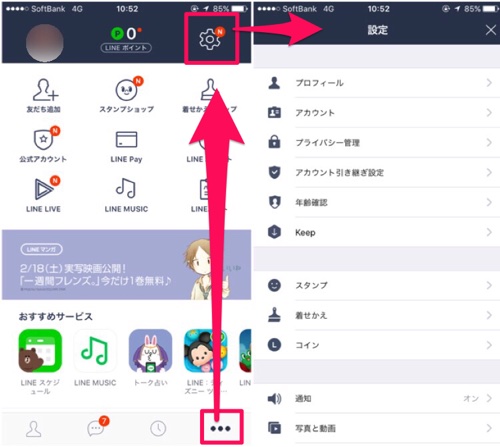The height and width of the screenshot is (447, 500).
Task: Open 公式アカウント official accounts icon
Action: tap(44, 140)
